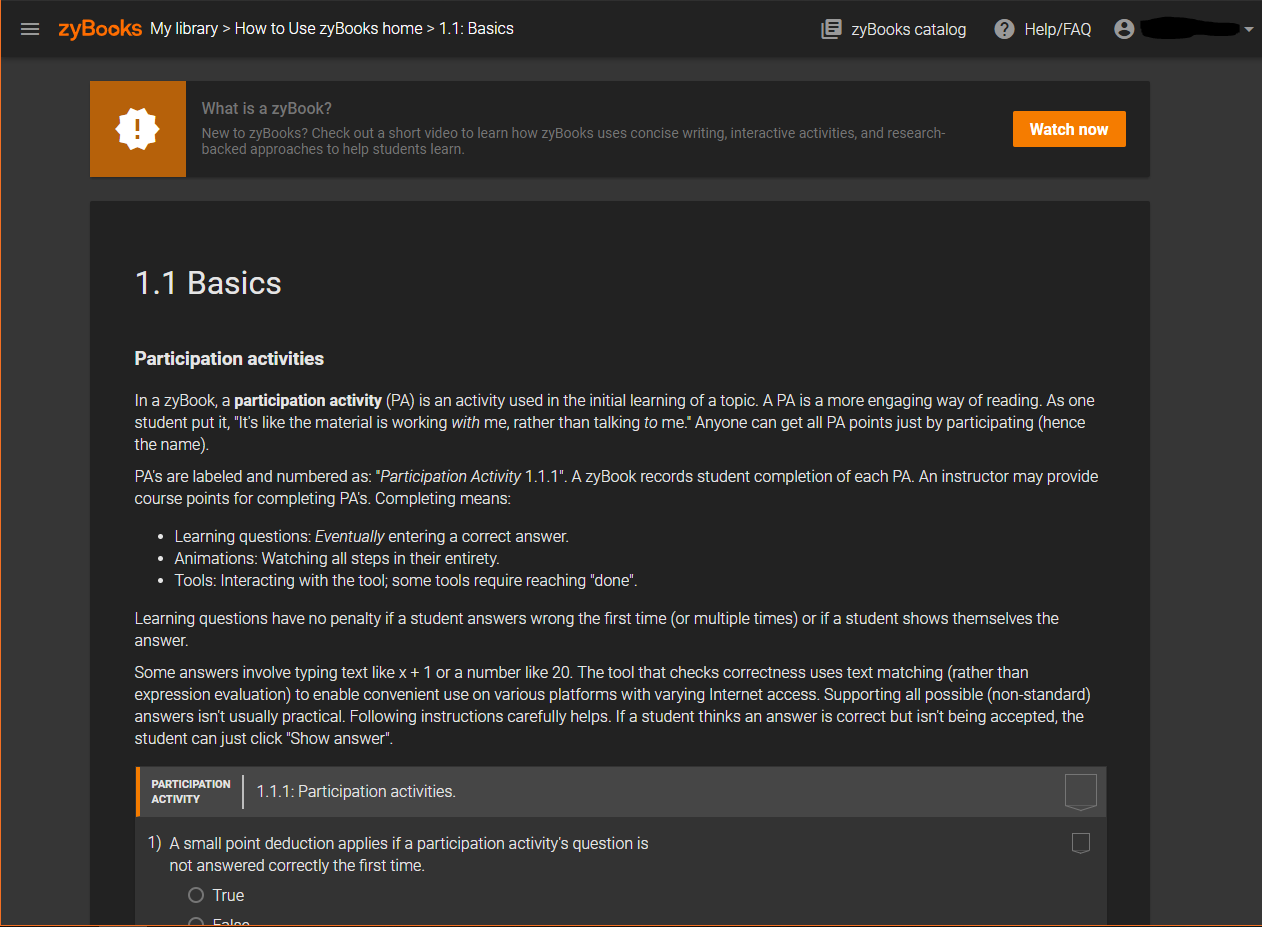Click the orange alert badge icon

(x=138, y=129)
